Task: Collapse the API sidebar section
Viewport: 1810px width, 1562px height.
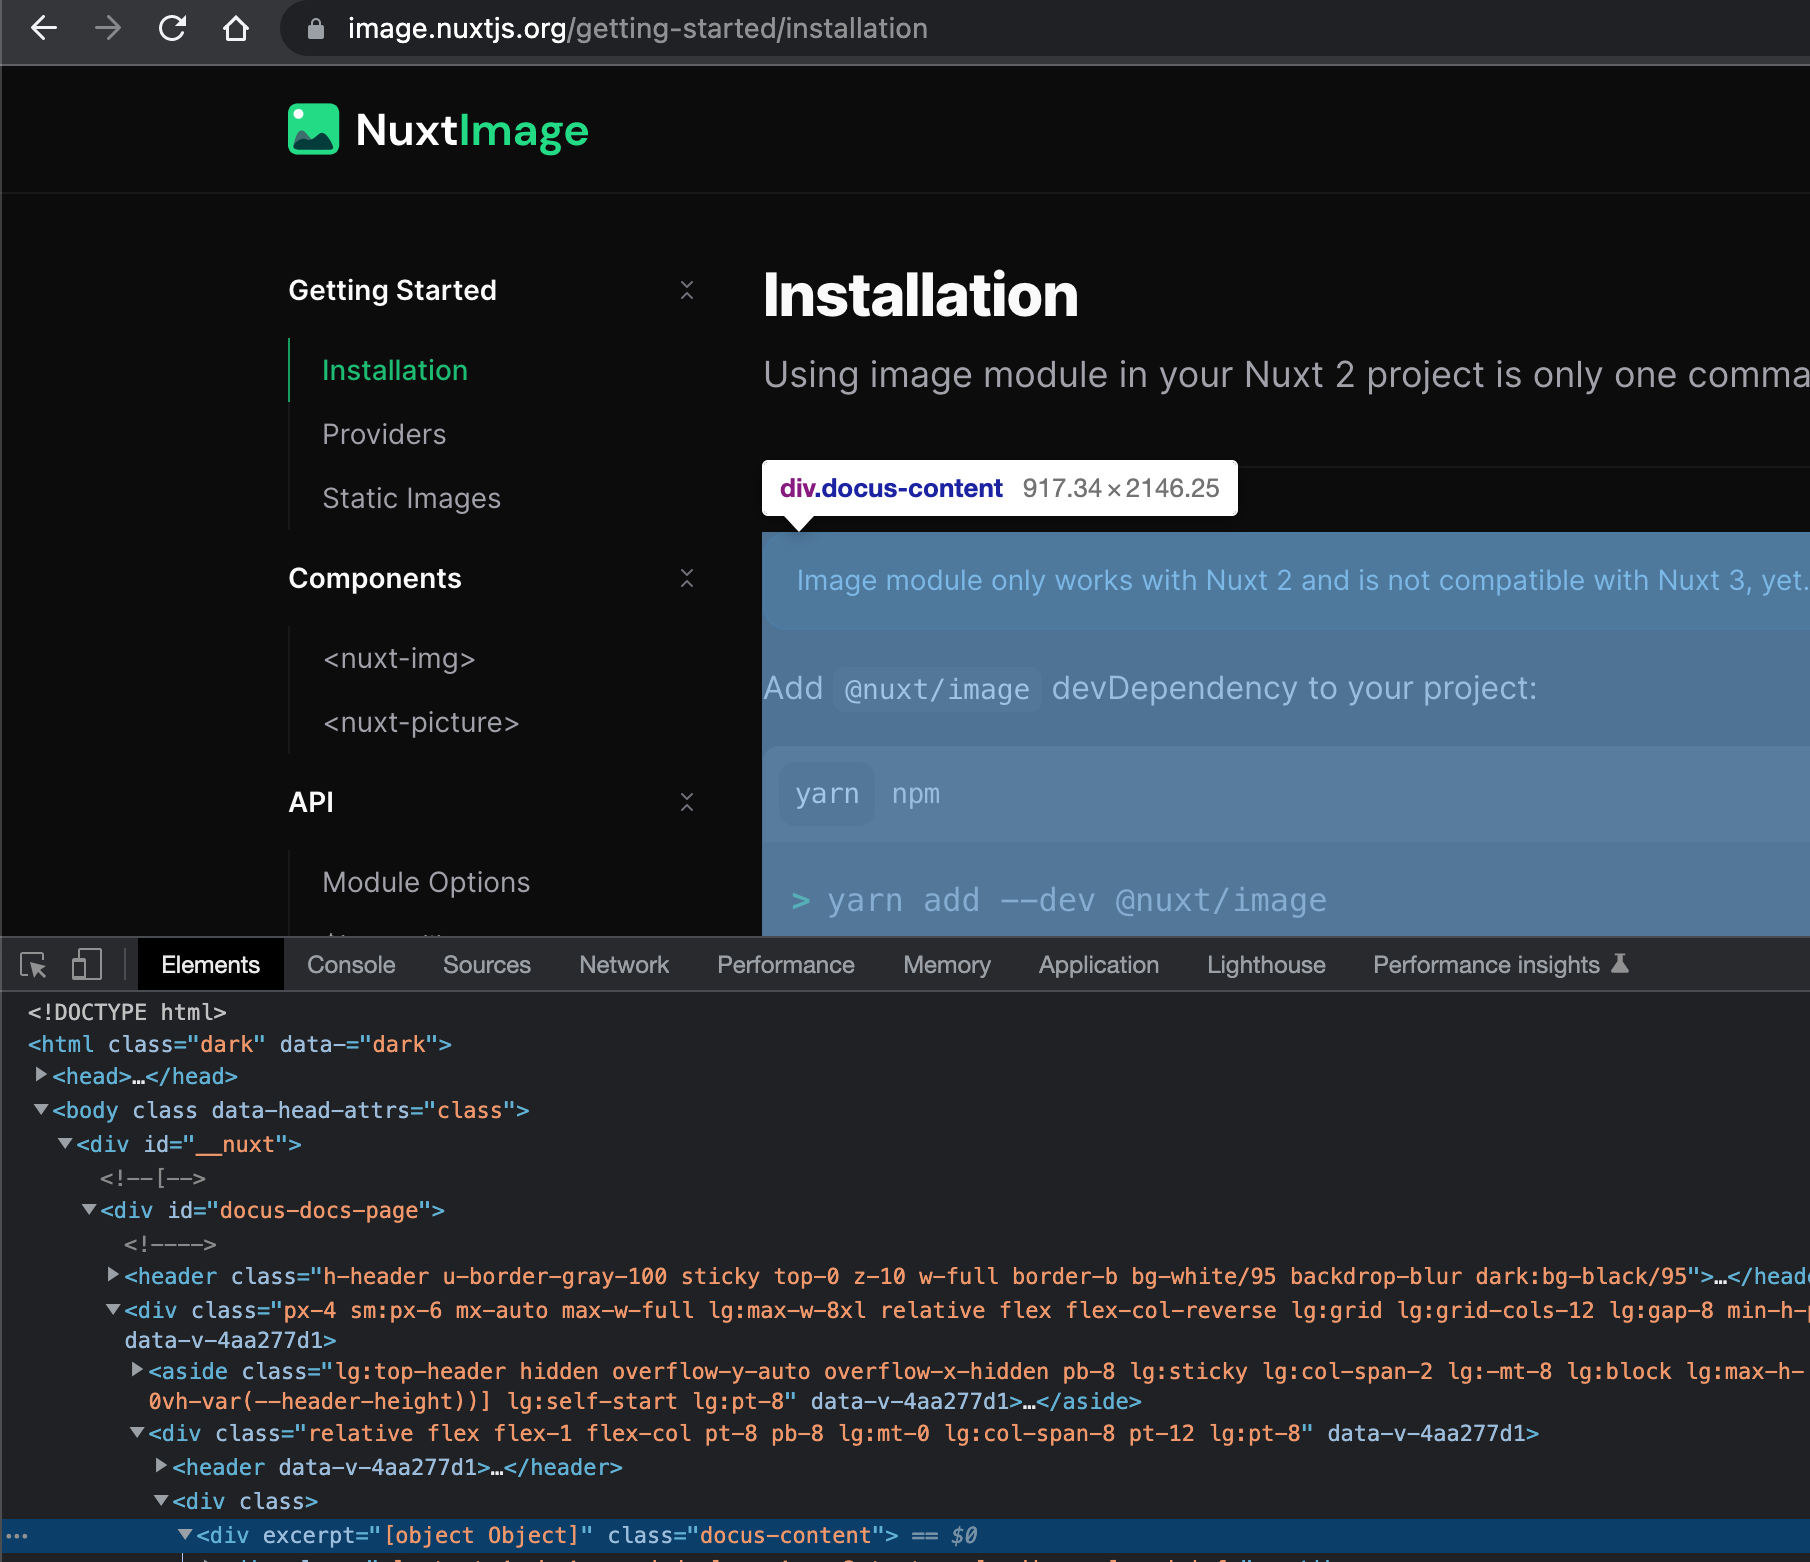Action: point(687,802)
